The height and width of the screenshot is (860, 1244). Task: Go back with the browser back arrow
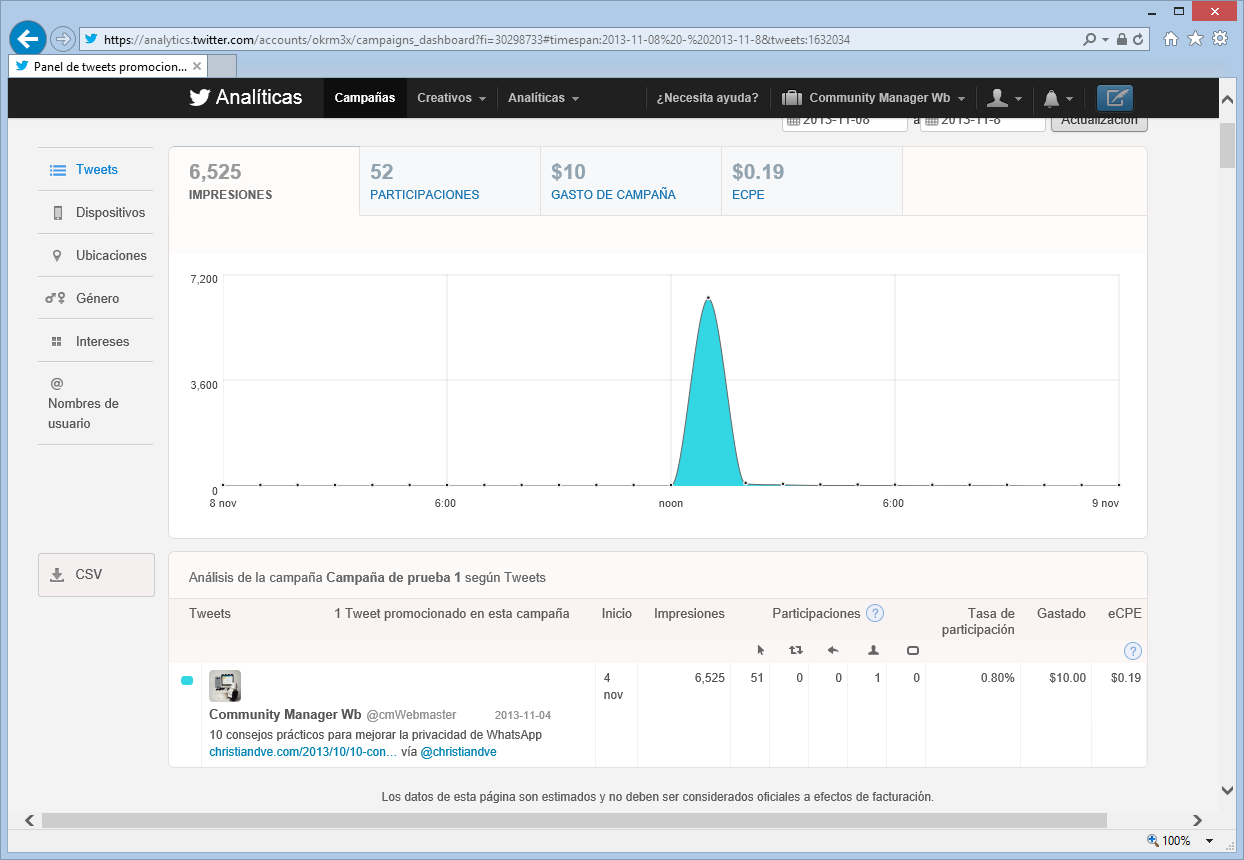[28, 39]
